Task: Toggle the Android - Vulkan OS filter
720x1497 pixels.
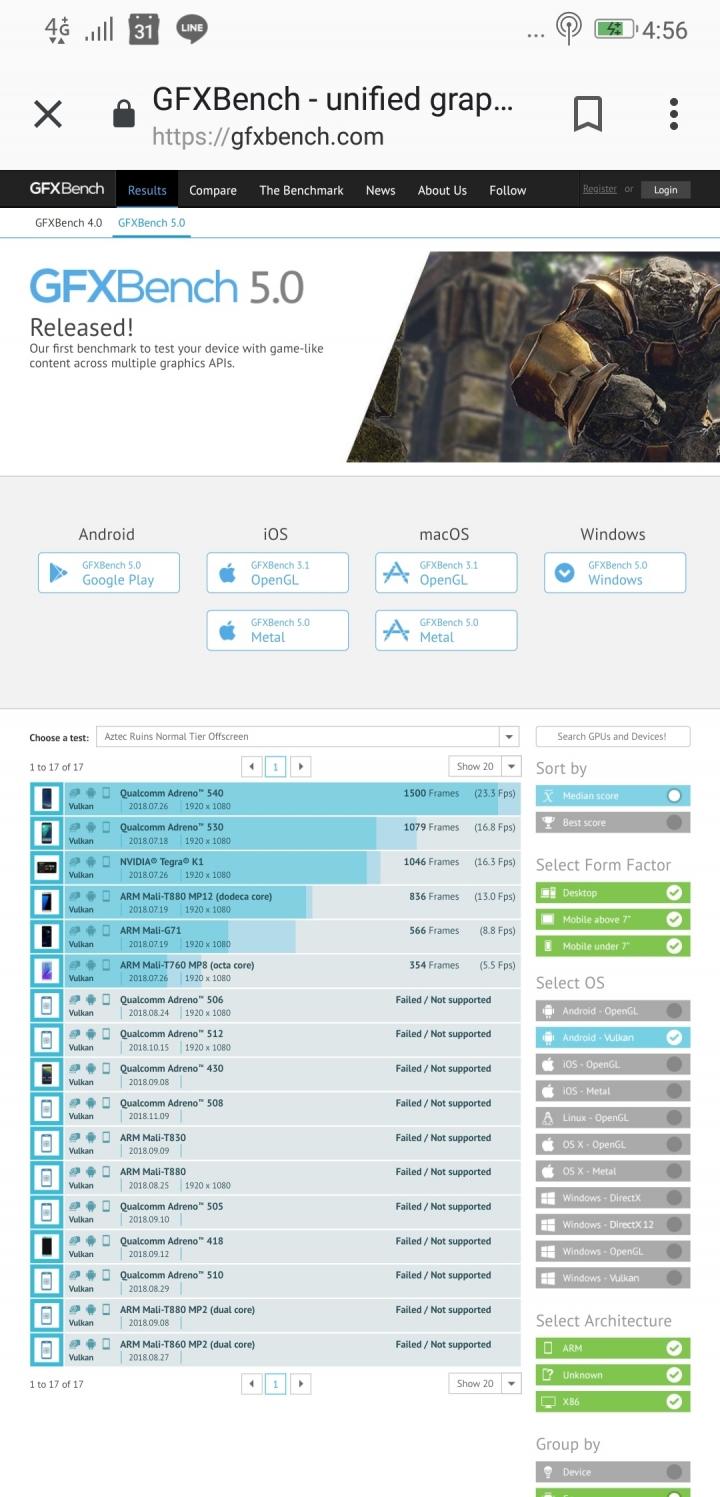Action: 613,1038
